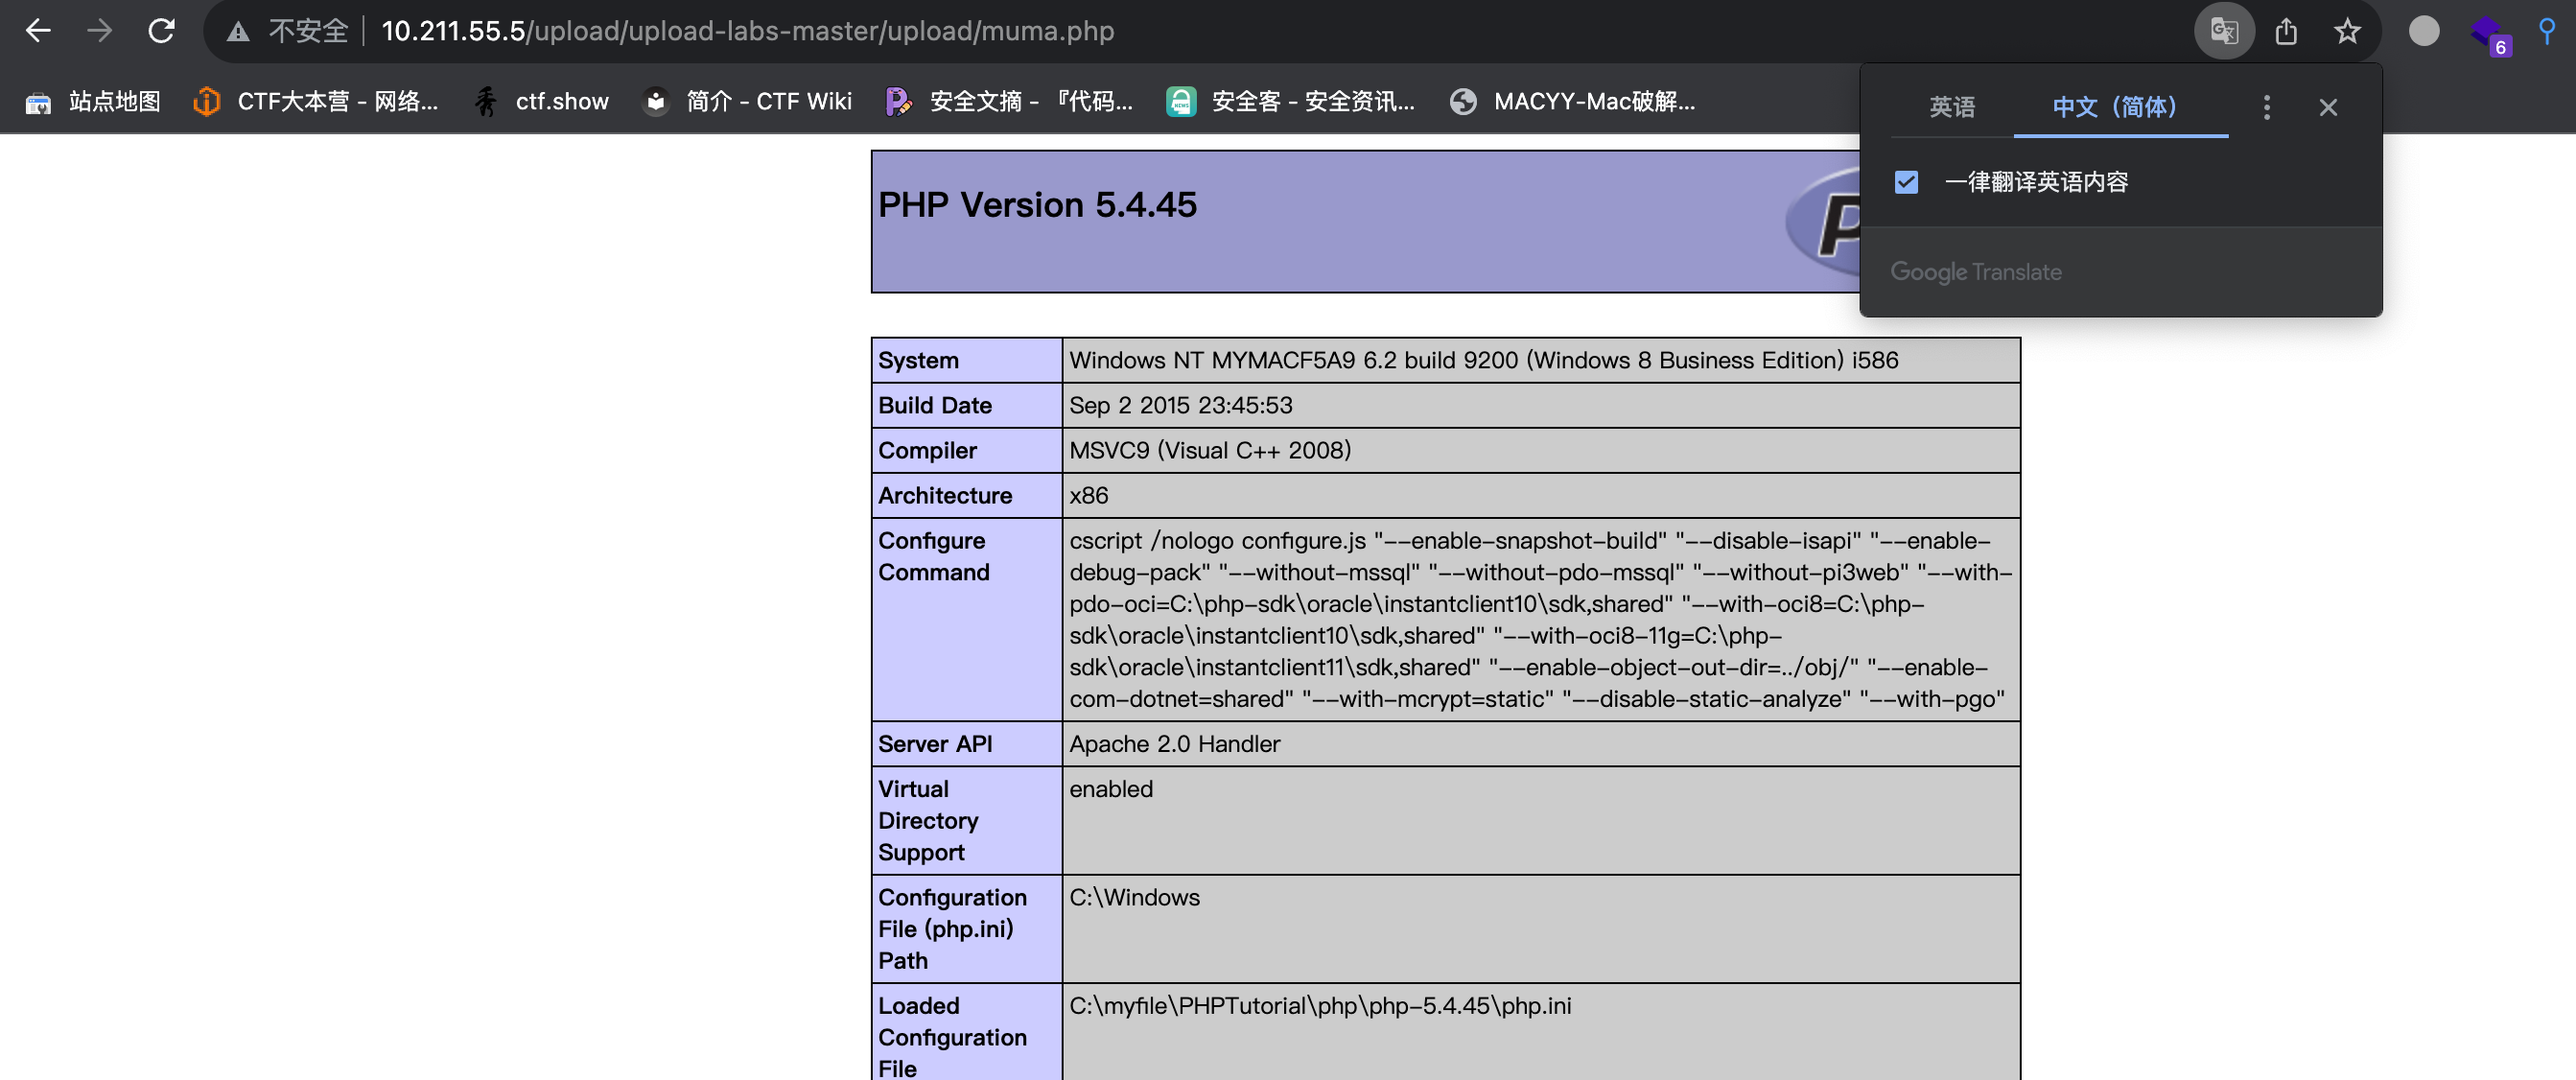The height and width of the screenshot is (1080, 2576).
Task: Open the grey profile avatar
Action: tap(2423, 31)
